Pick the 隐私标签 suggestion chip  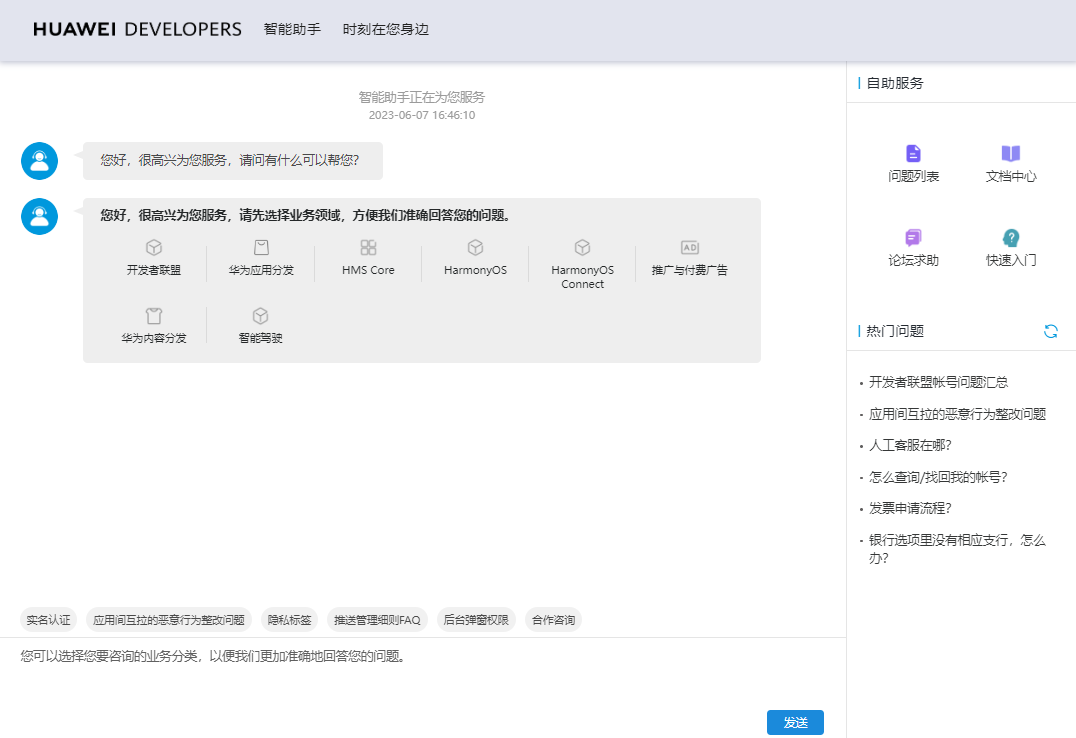[290, 620]
